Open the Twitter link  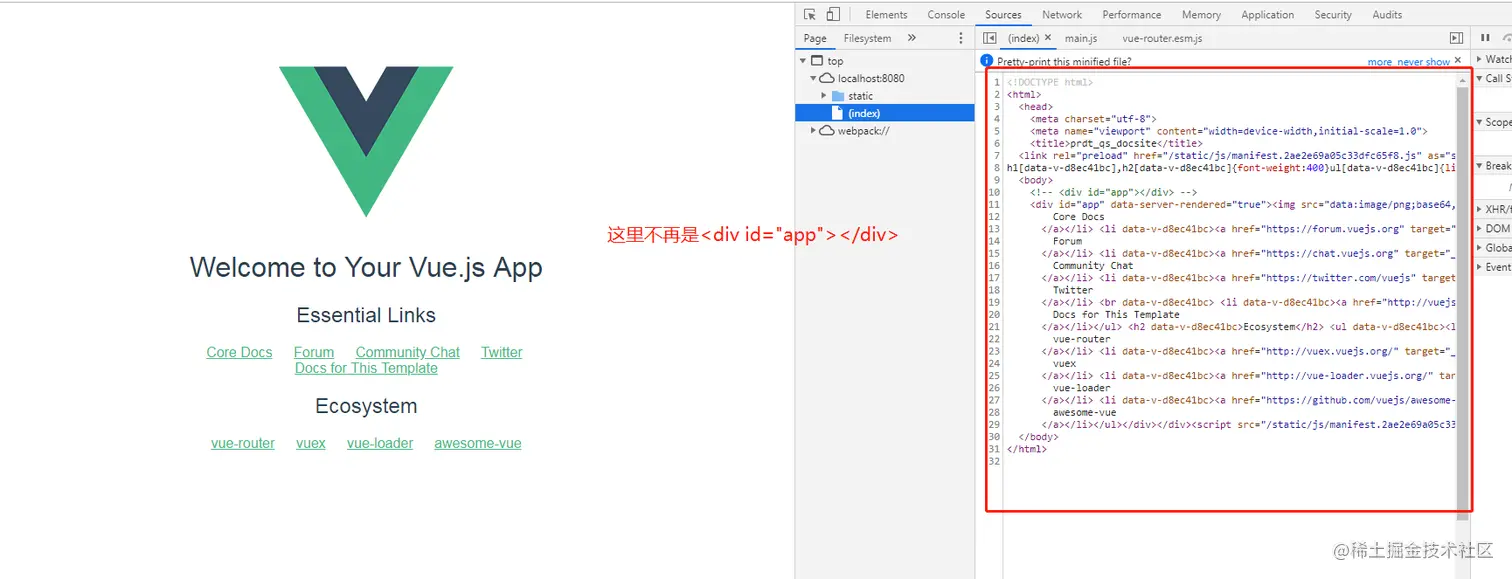tap(501, 352)
